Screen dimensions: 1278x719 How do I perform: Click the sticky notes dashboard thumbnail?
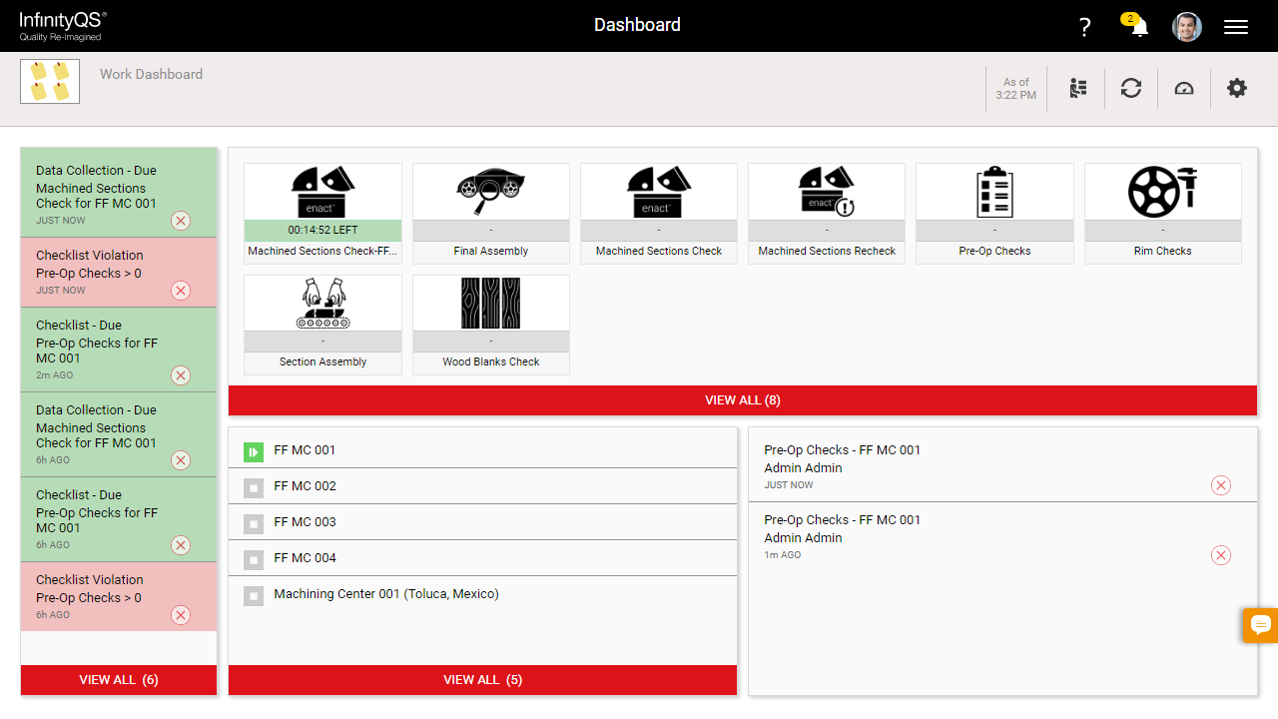50,81
